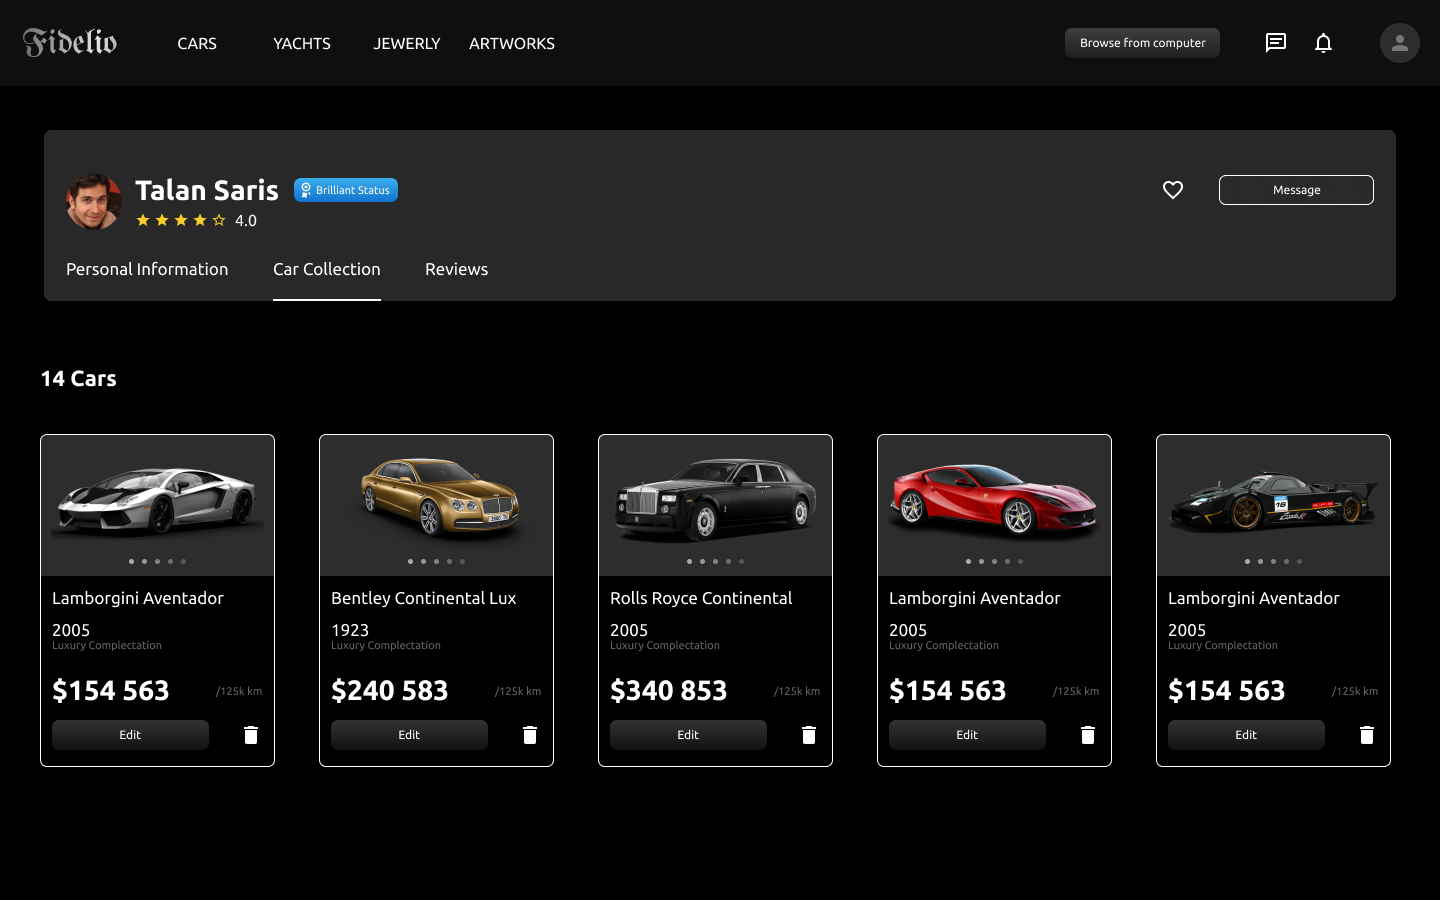
Task: Delete the Rolls Royce Continental listing
Action: click(809, 735)
